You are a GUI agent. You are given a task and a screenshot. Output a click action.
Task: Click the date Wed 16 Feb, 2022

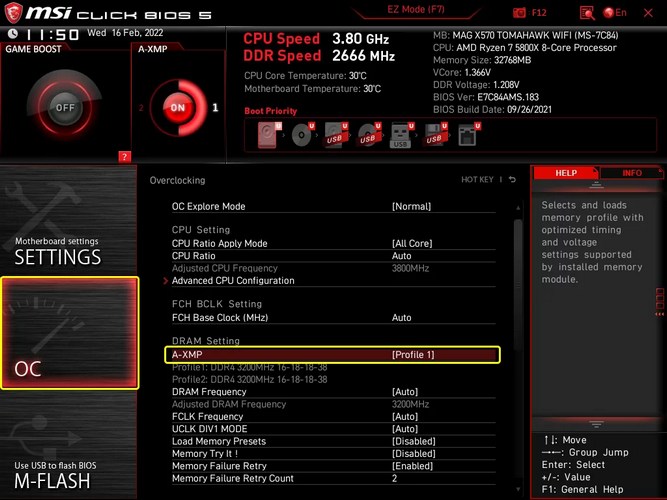(x=125, y=33)
